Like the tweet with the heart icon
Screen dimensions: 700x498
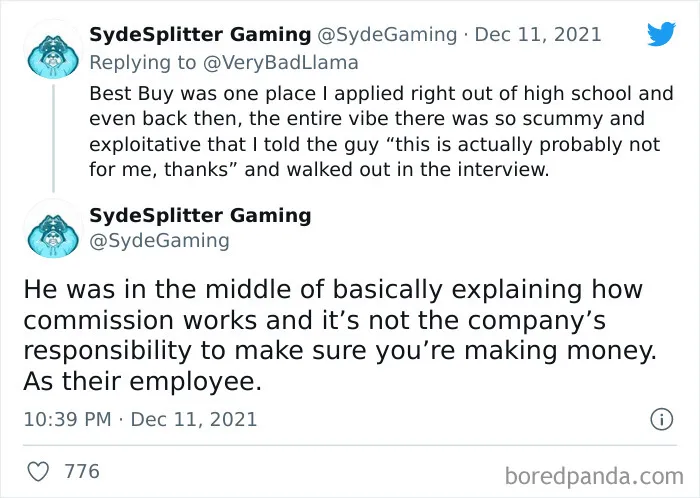(x=38, y=472)
